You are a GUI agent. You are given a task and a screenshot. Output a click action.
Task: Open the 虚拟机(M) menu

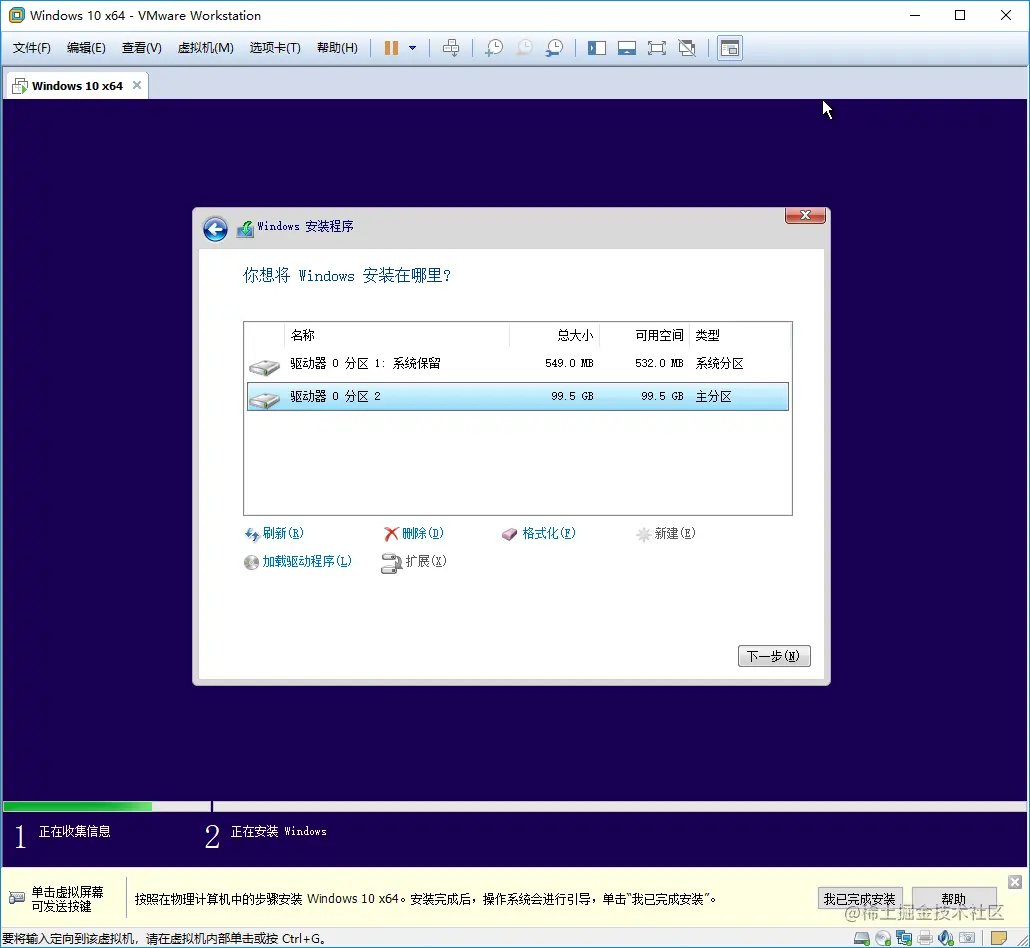click(x=206, y=48)
